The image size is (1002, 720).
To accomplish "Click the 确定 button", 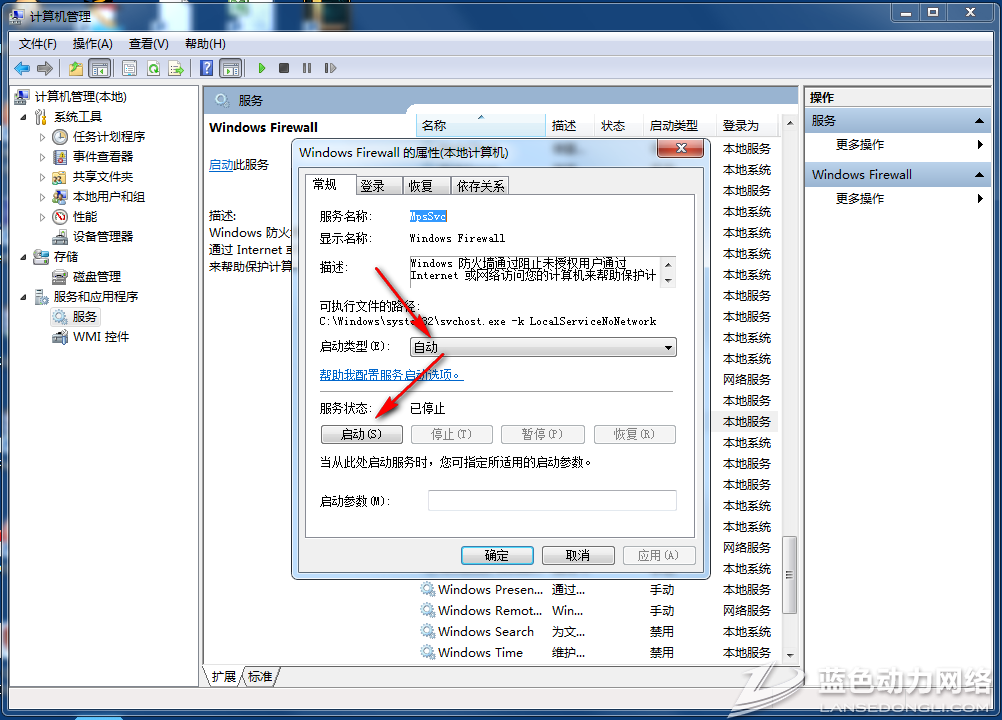I will coord(497,555).
